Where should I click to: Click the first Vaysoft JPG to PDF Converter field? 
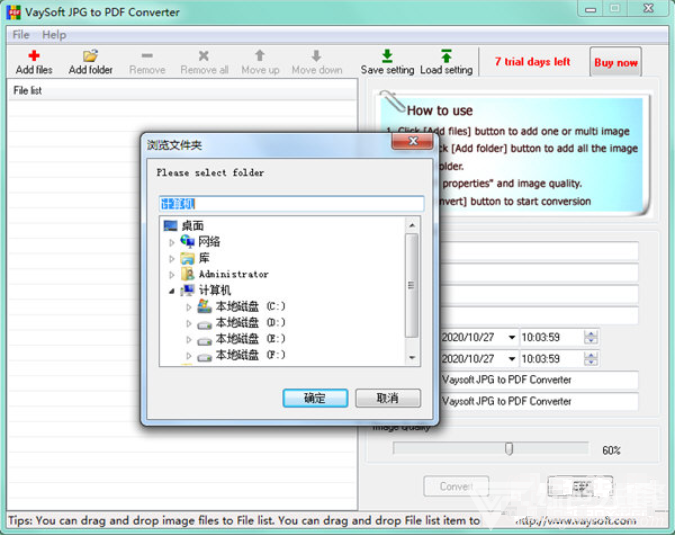[x=539, y=380]
